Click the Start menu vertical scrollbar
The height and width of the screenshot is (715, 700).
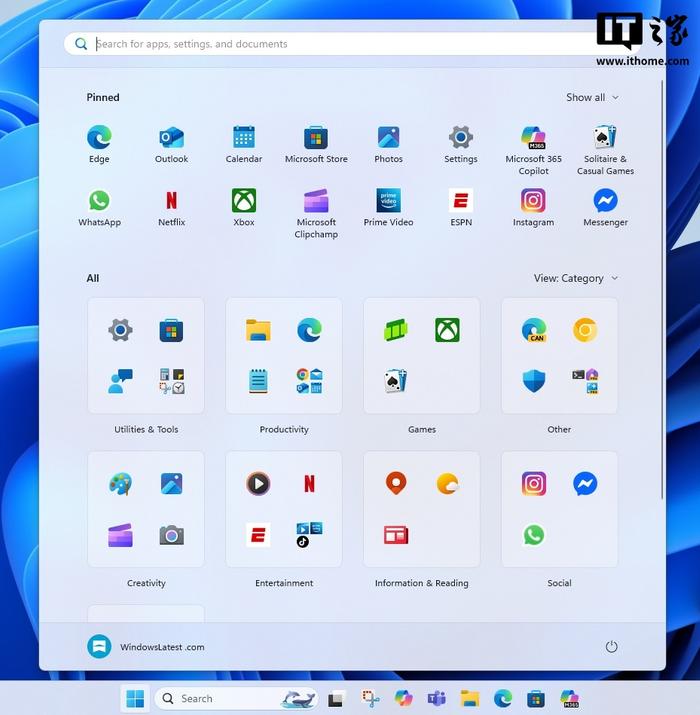[662, 290]
